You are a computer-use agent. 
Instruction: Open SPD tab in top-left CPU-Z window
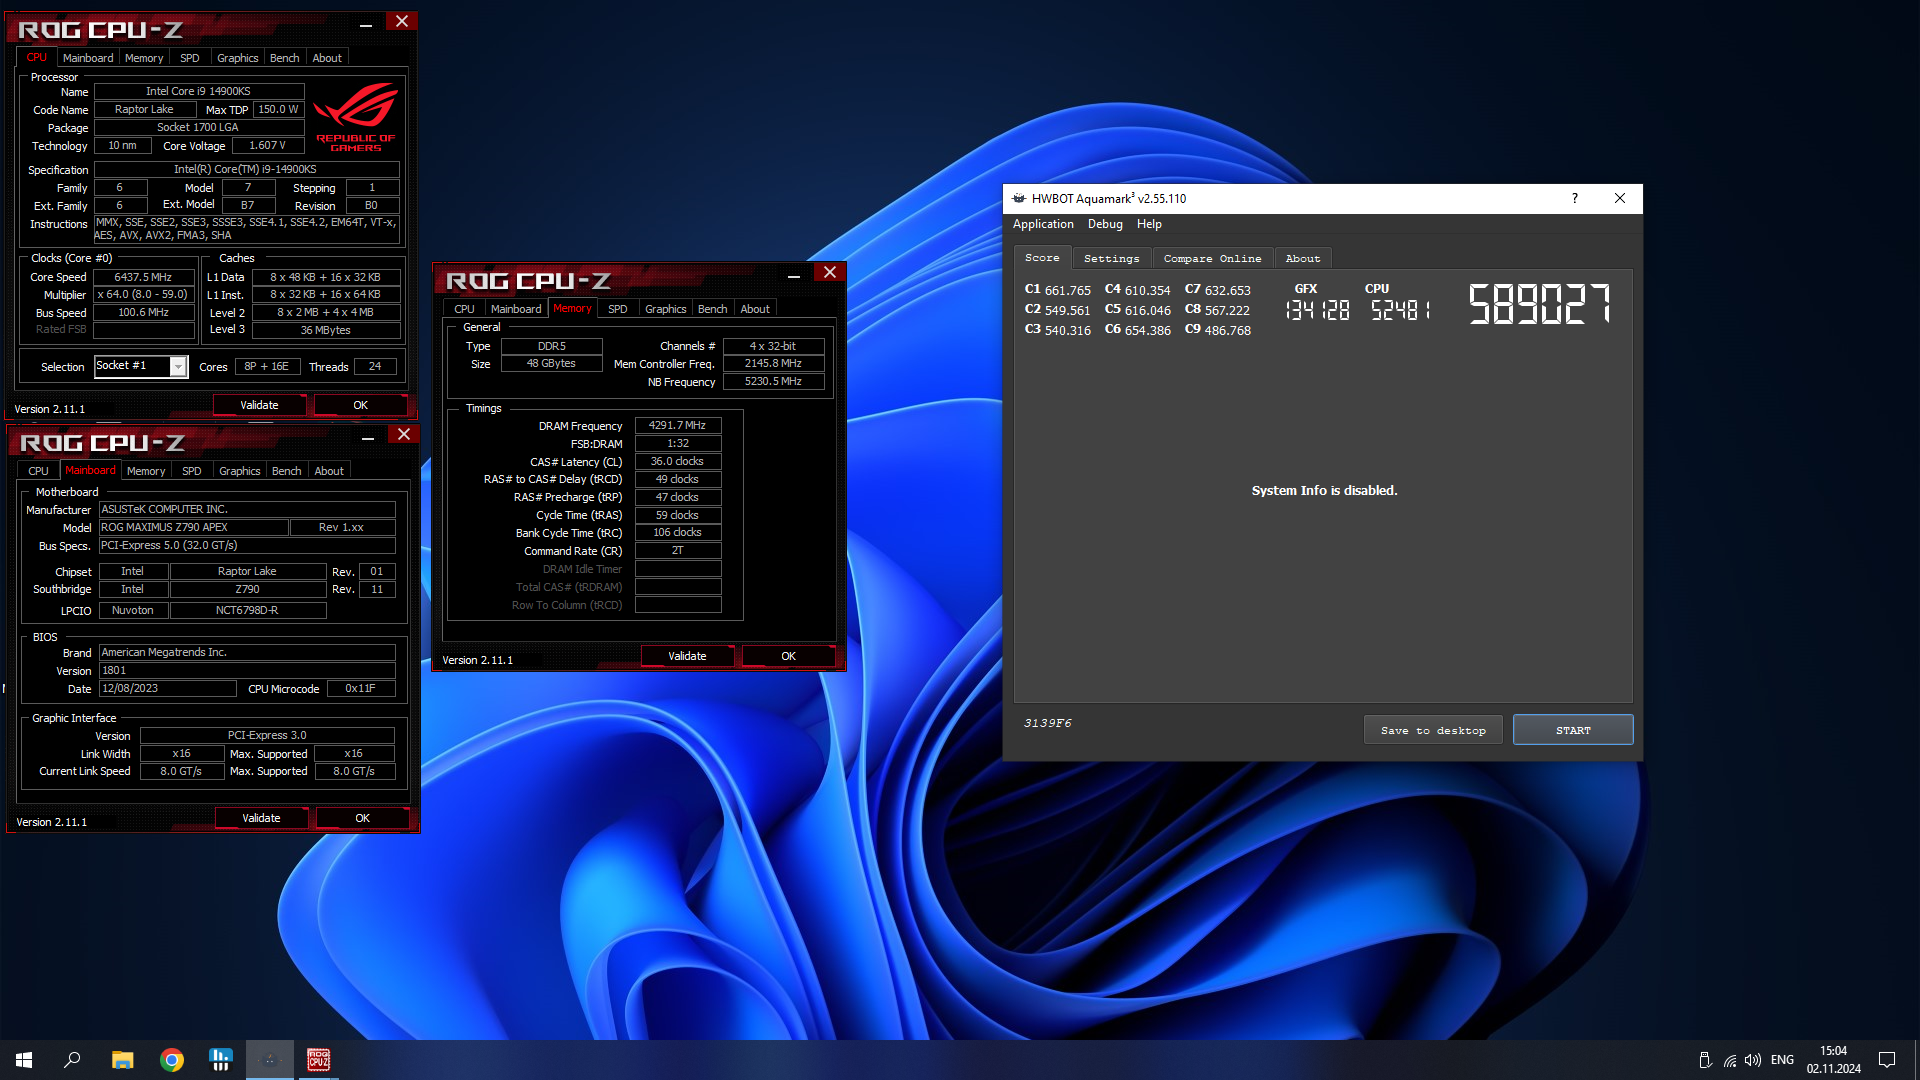tap(190, 58)
